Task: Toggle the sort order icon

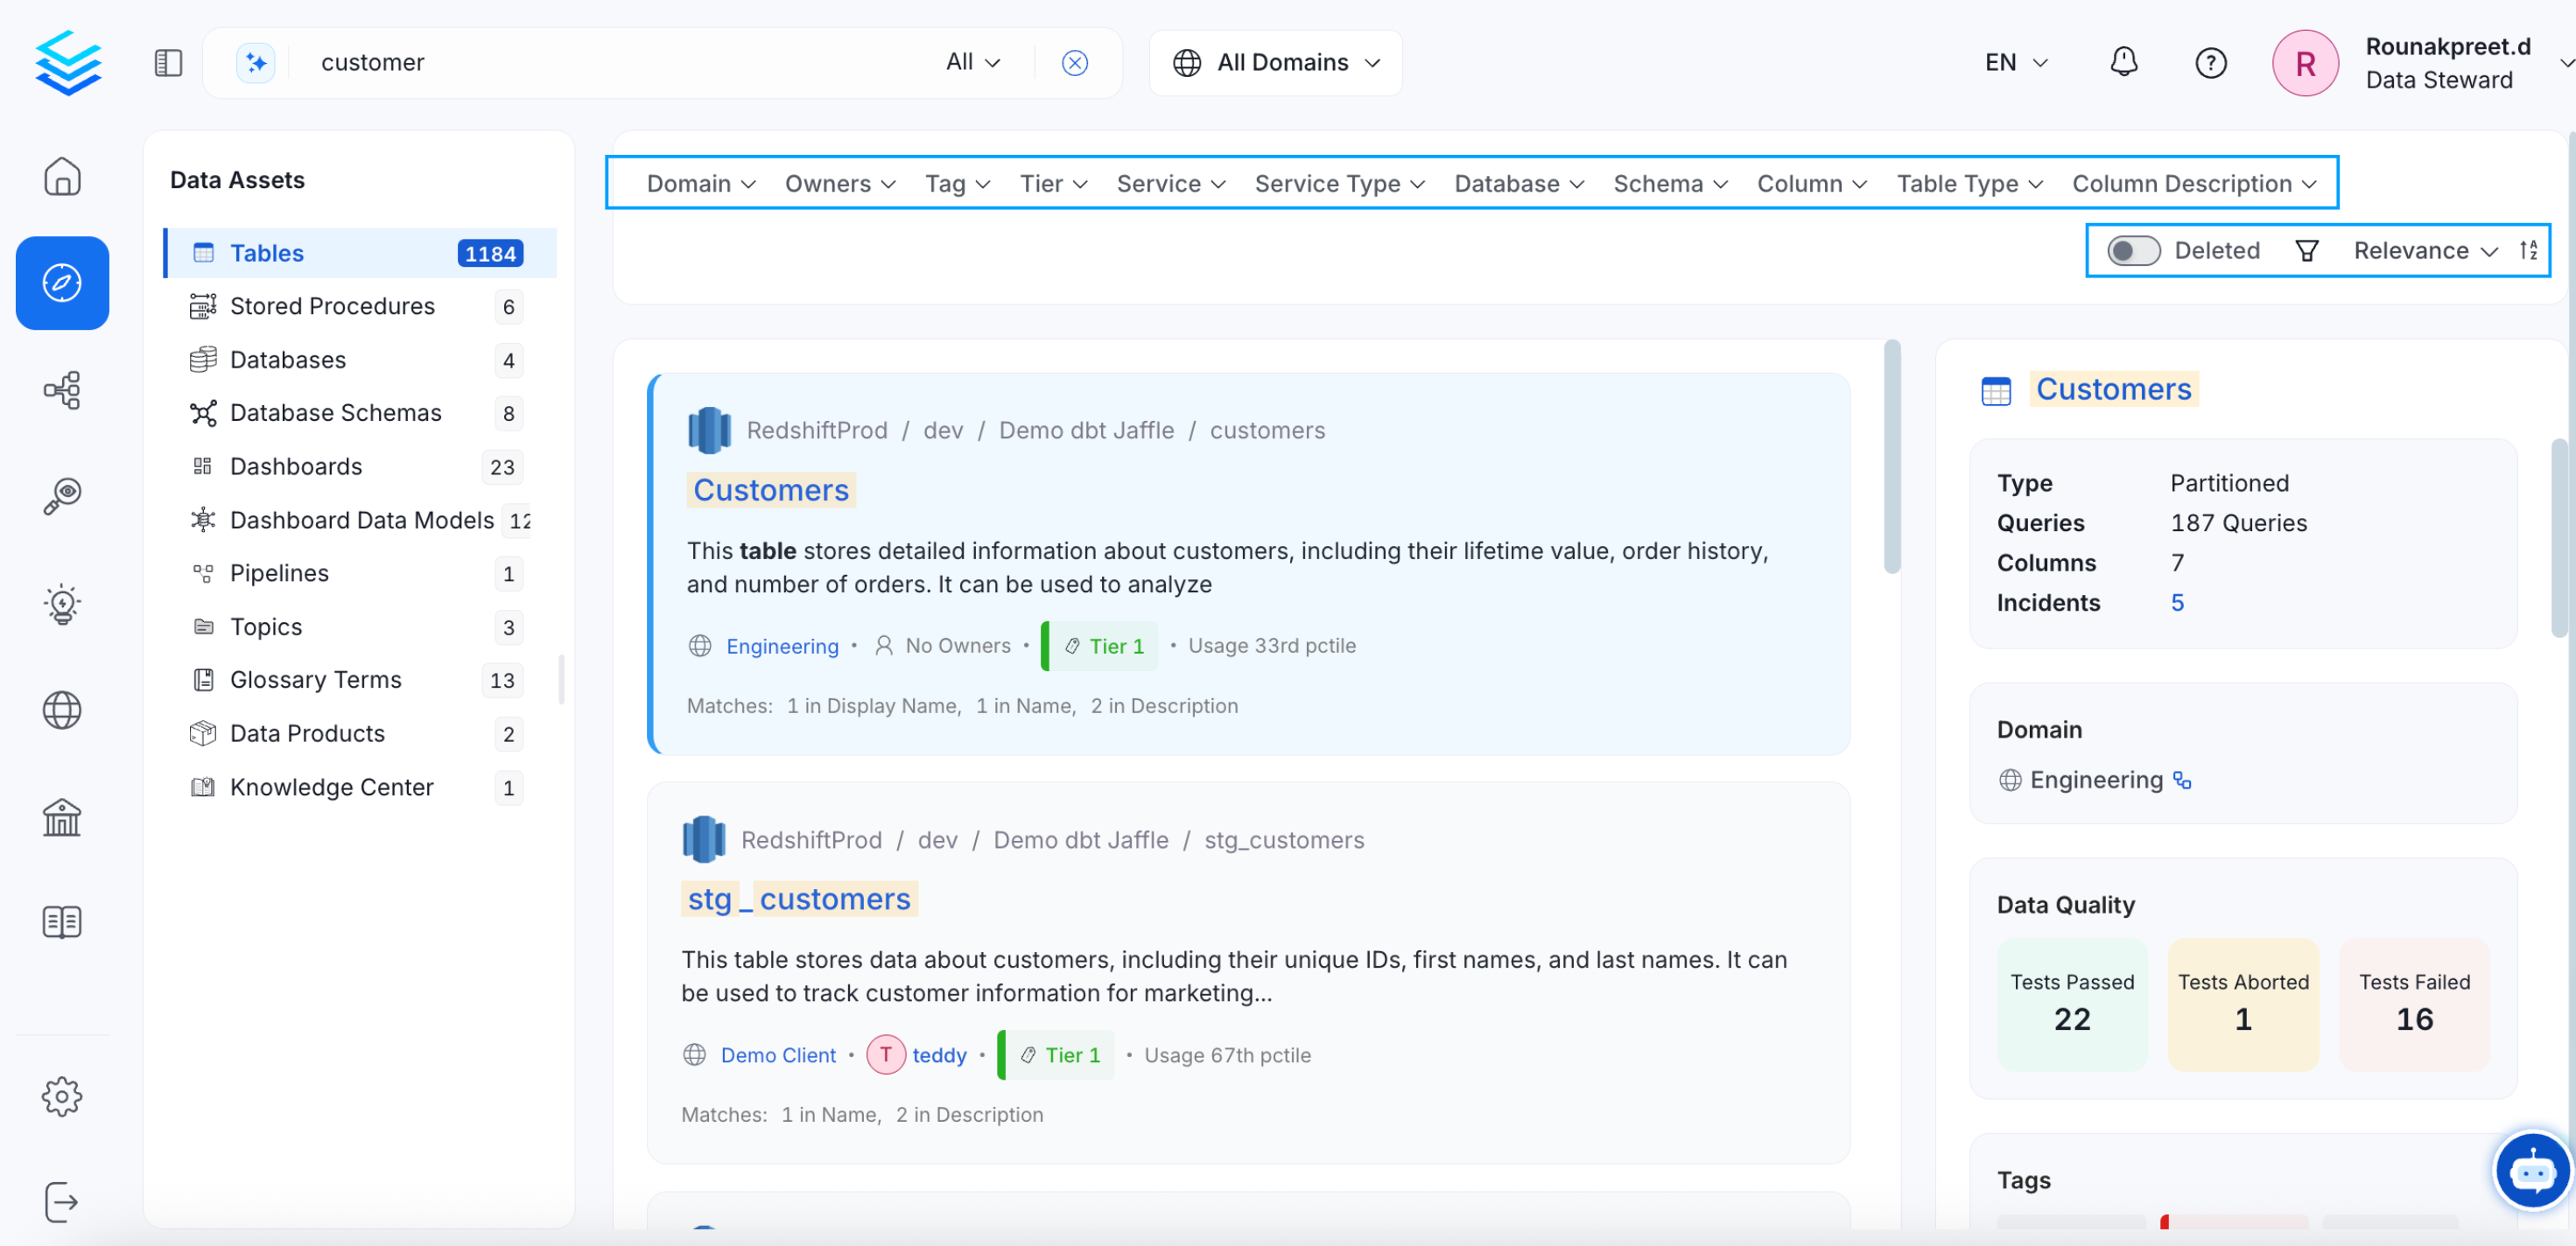Action: point(2528,250)
